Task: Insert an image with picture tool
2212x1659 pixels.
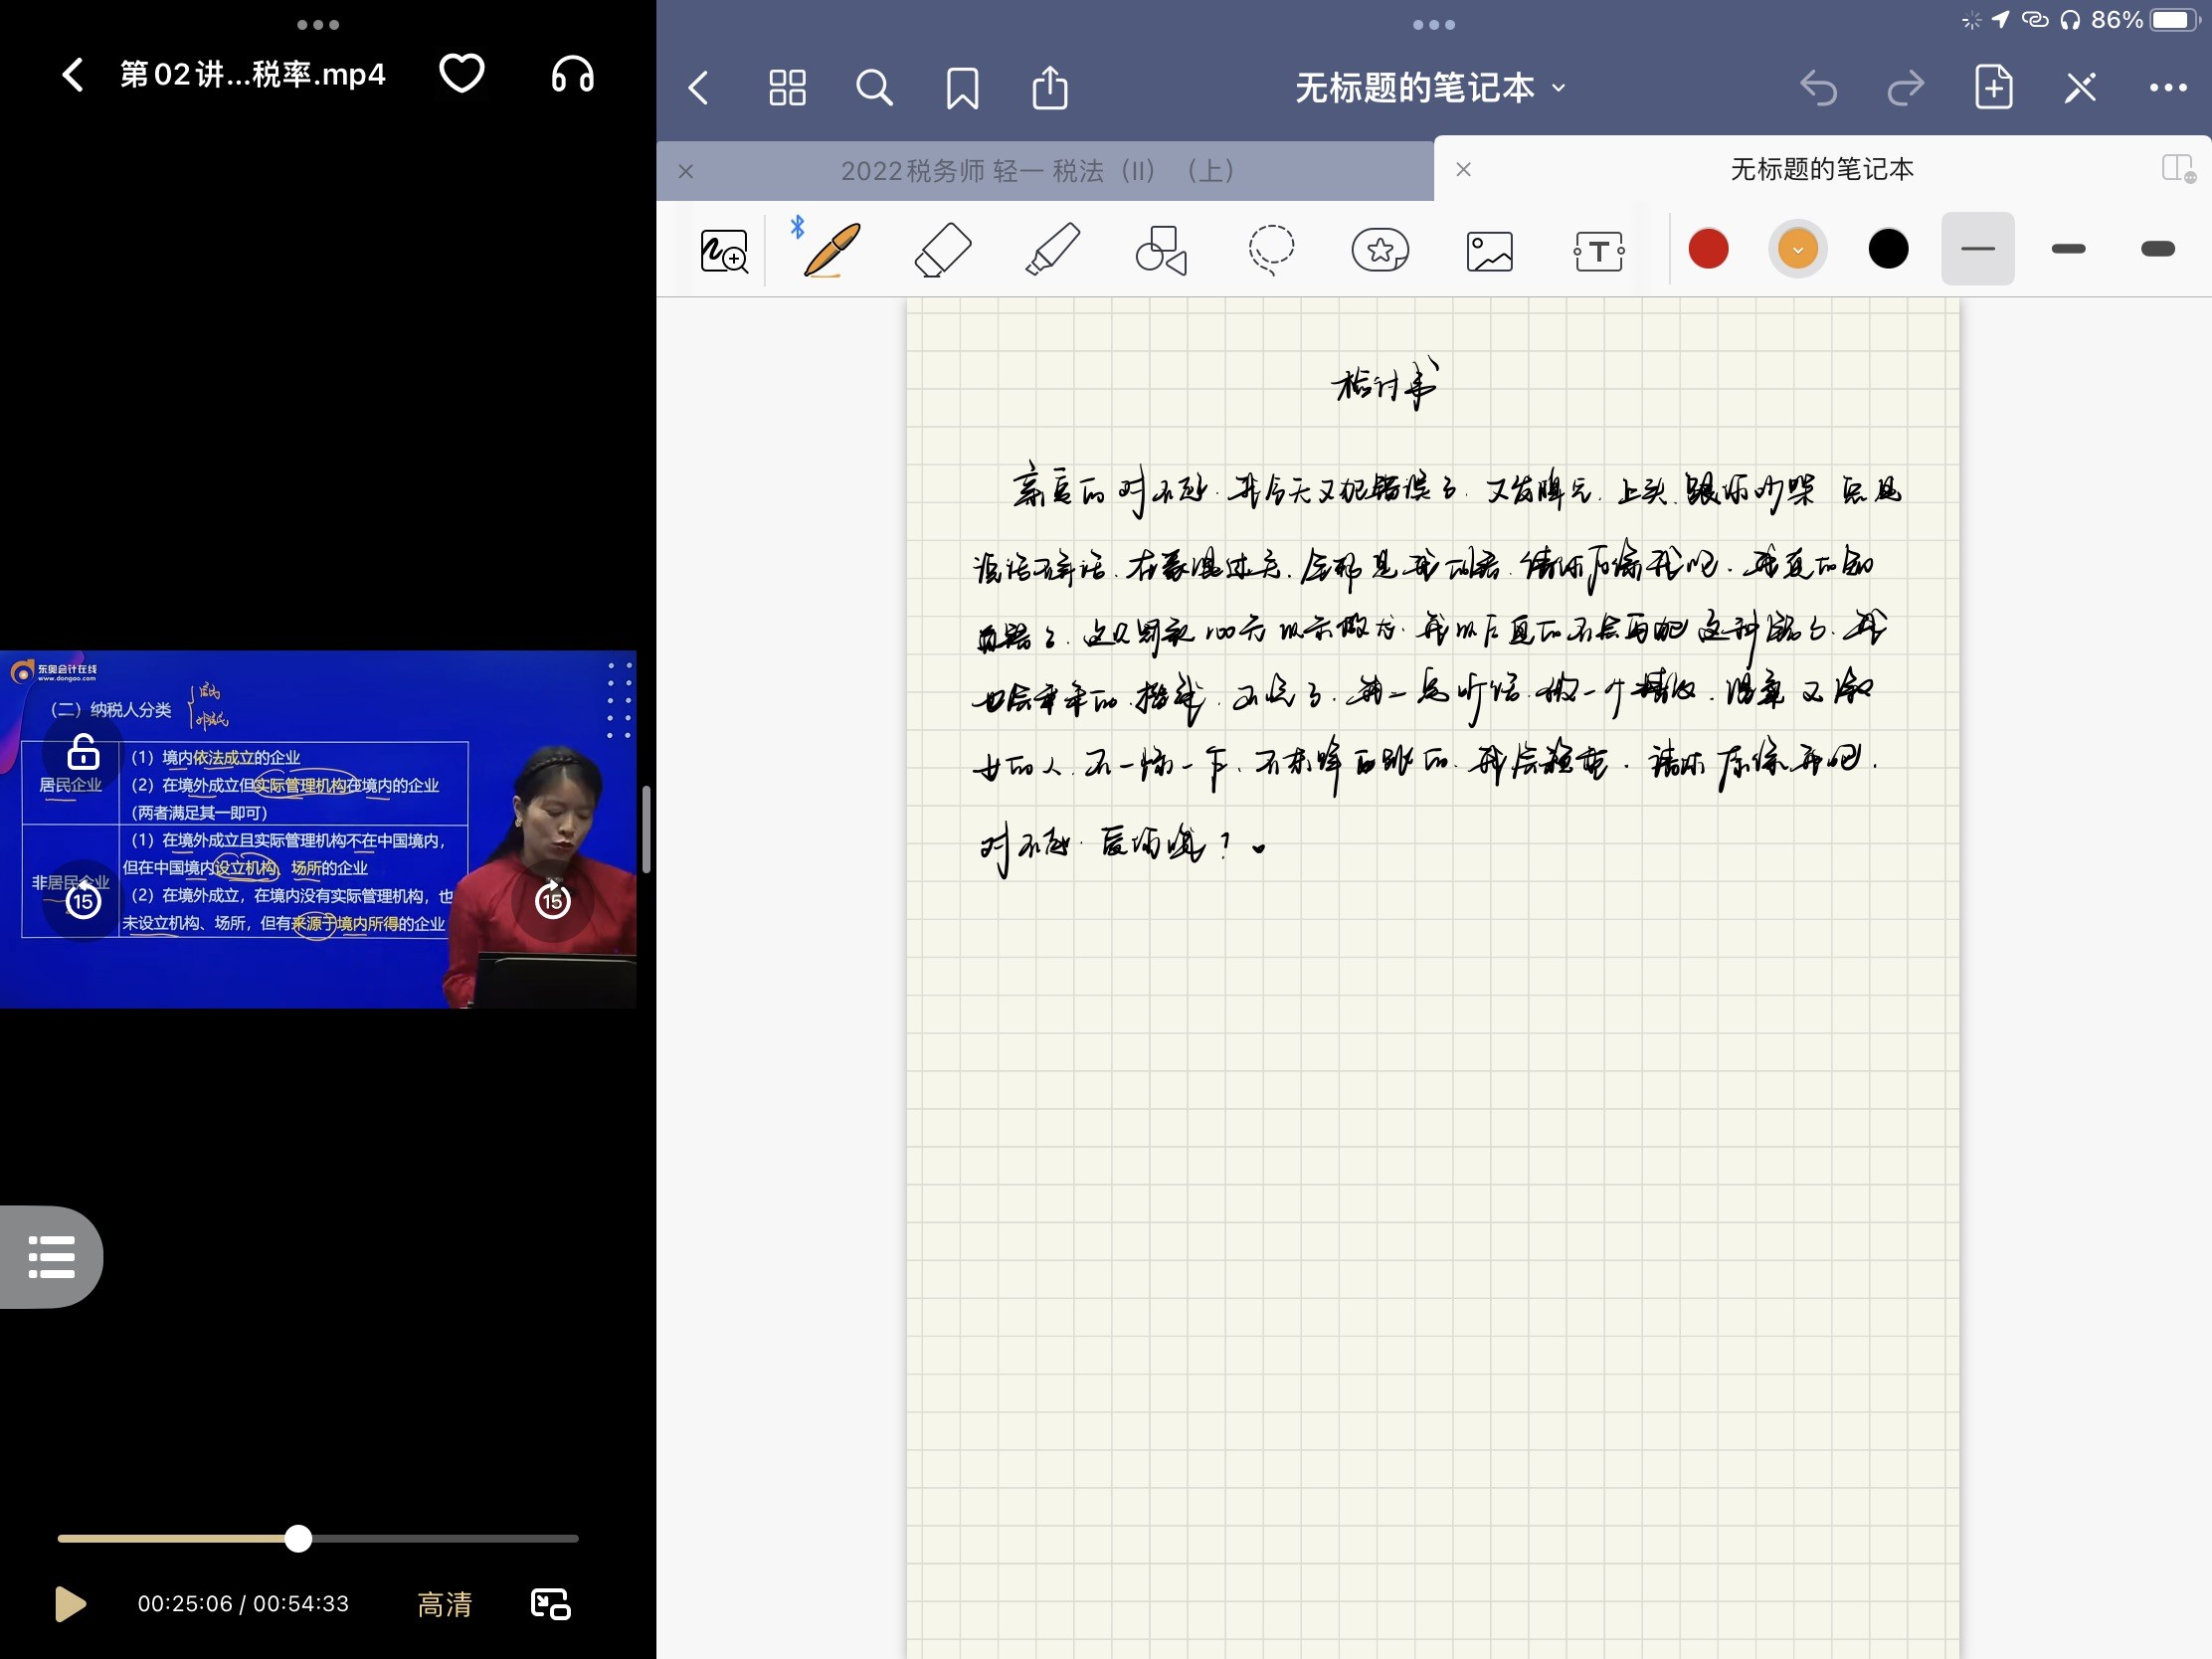Action: click(1489, 250)
